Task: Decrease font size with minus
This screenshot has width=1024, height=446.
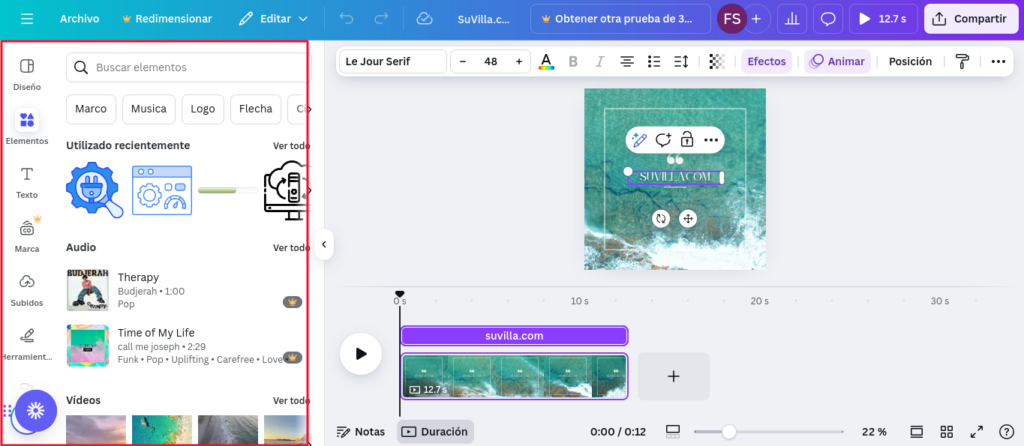Action: tap(463, 61)
